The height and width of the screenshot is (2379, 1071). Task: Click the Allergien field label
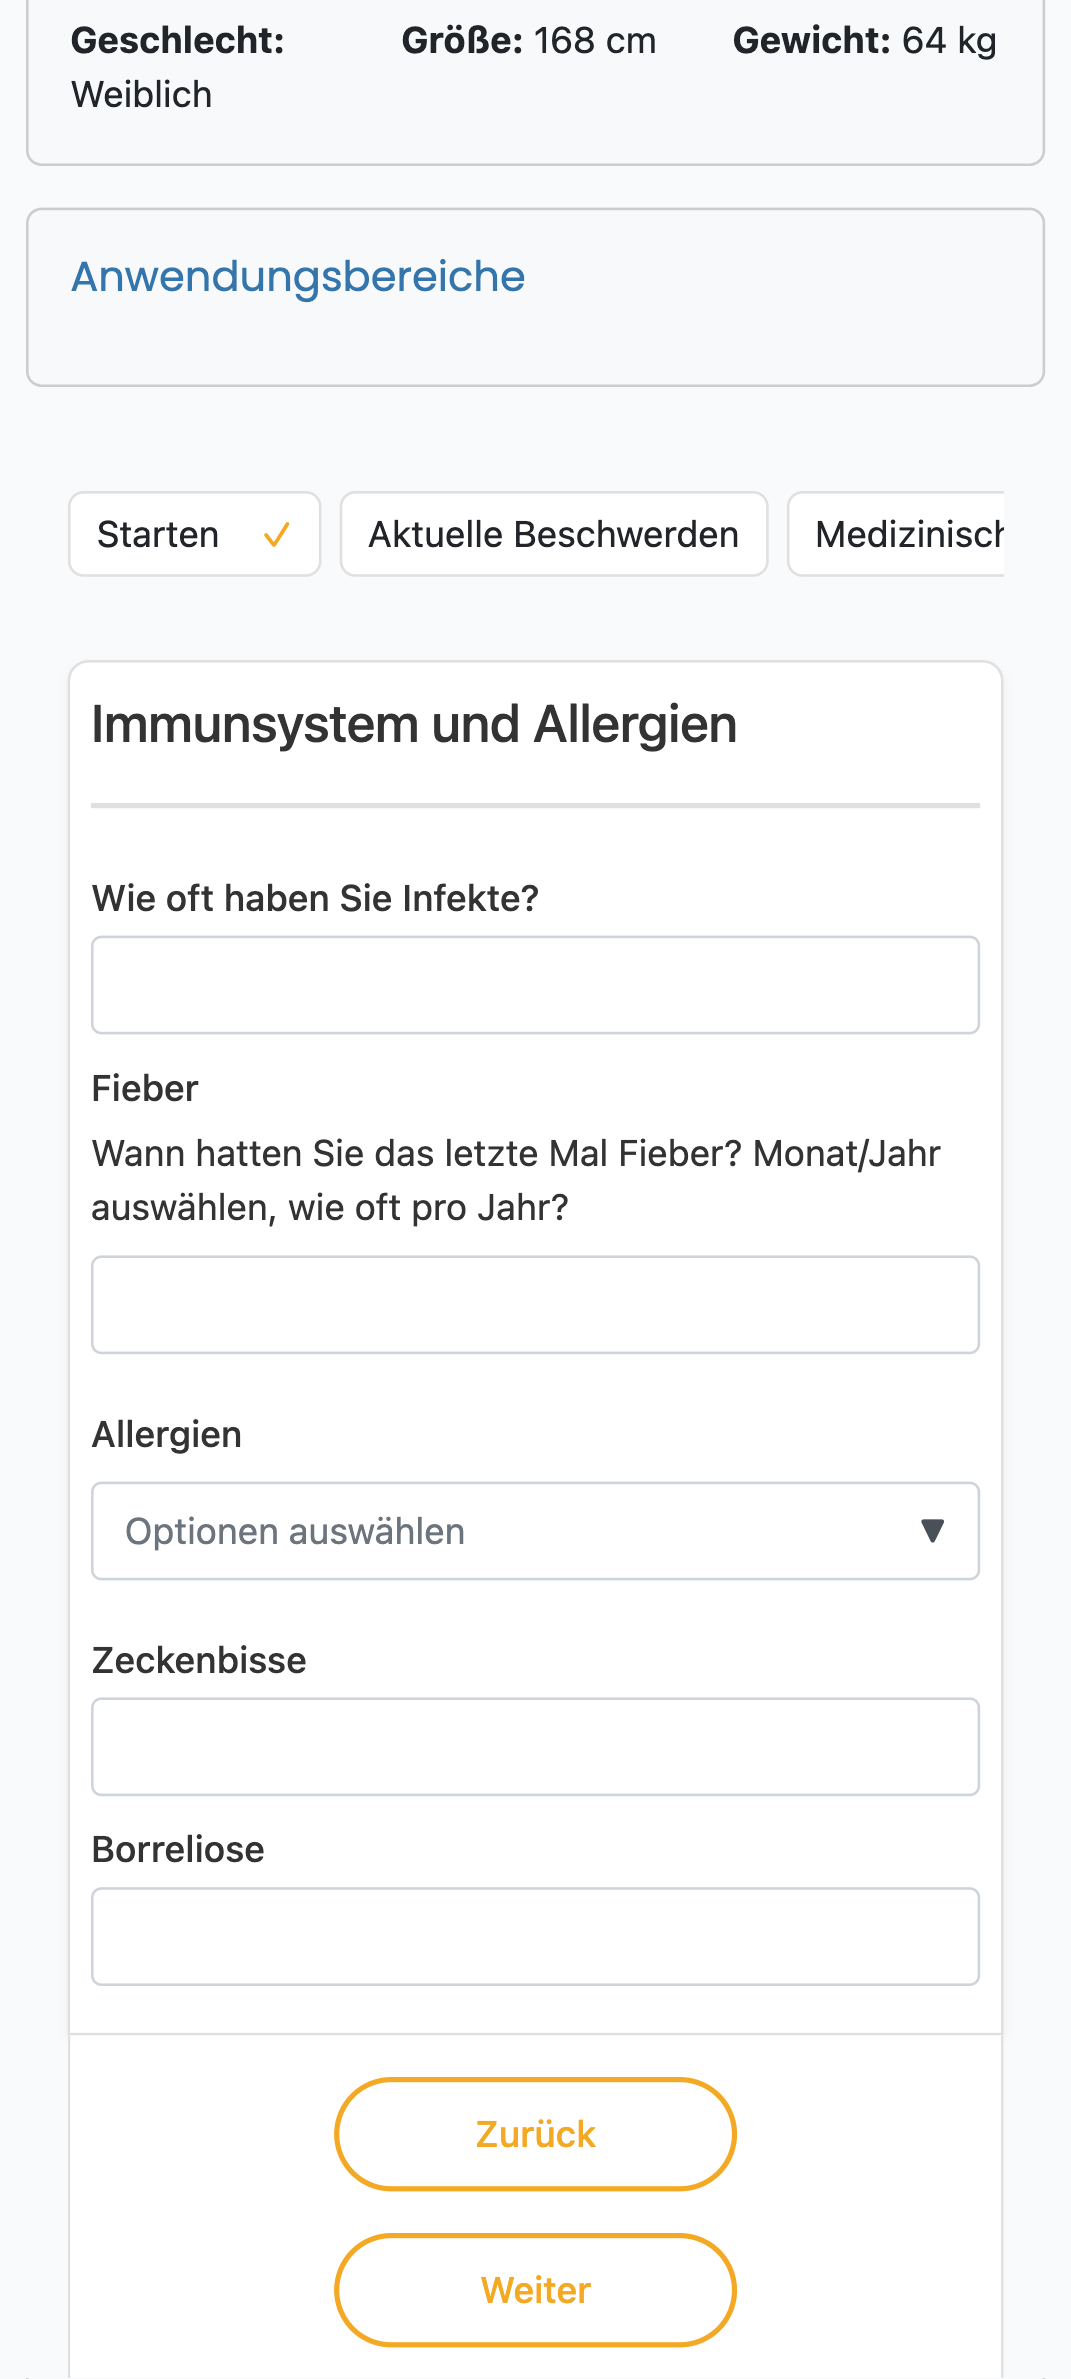click(x=167, y=1435)
